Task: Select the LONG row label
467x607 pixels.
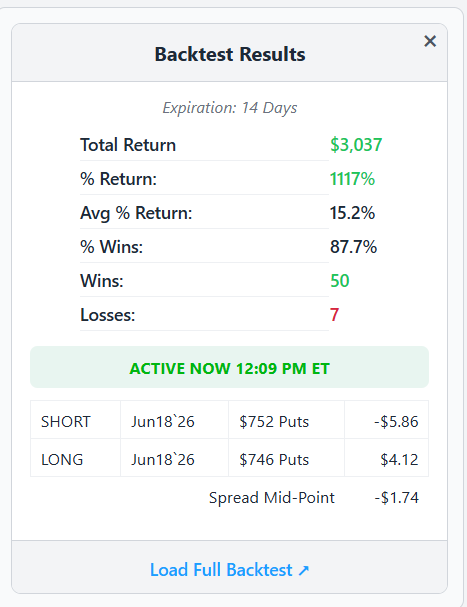Action: [62, 460]
